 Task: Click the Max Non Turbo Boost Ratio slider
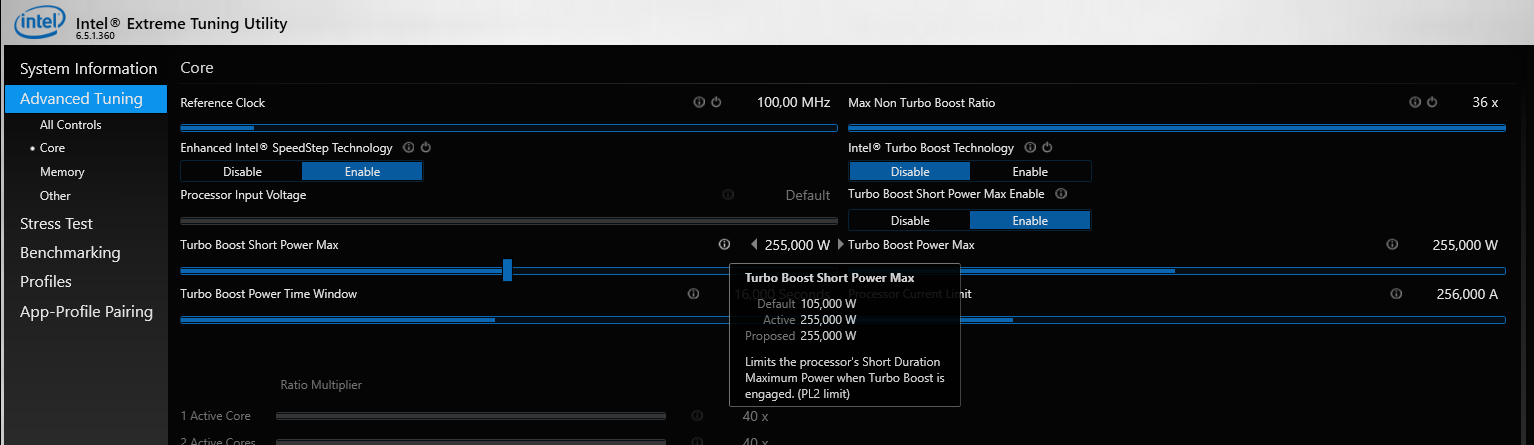1177,128
